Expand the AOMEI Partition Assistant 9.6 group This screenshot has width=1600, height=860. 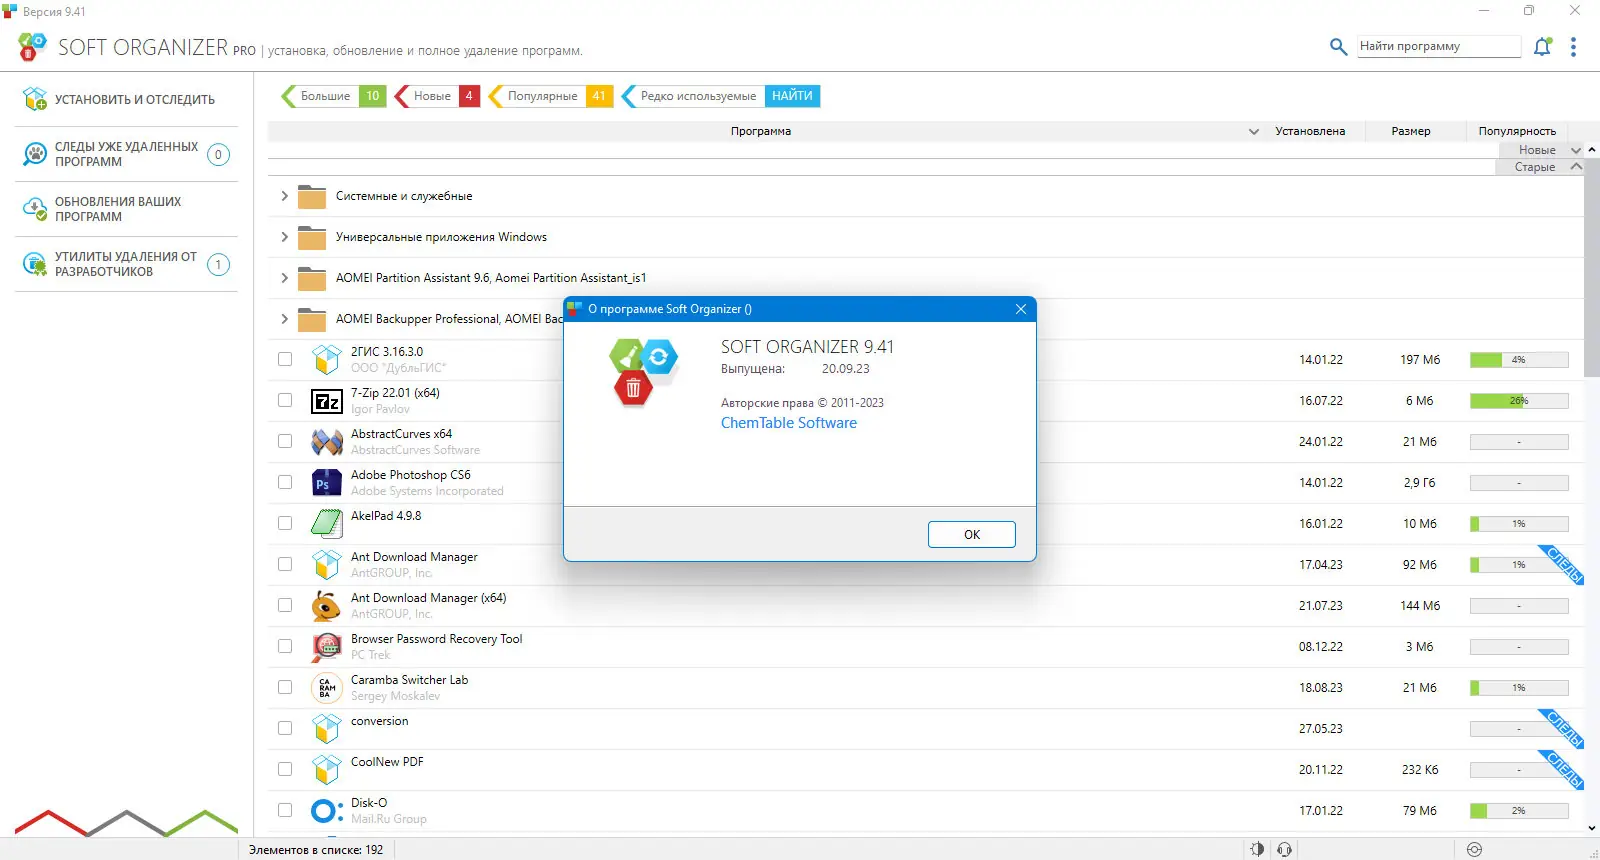coord(284,278)
